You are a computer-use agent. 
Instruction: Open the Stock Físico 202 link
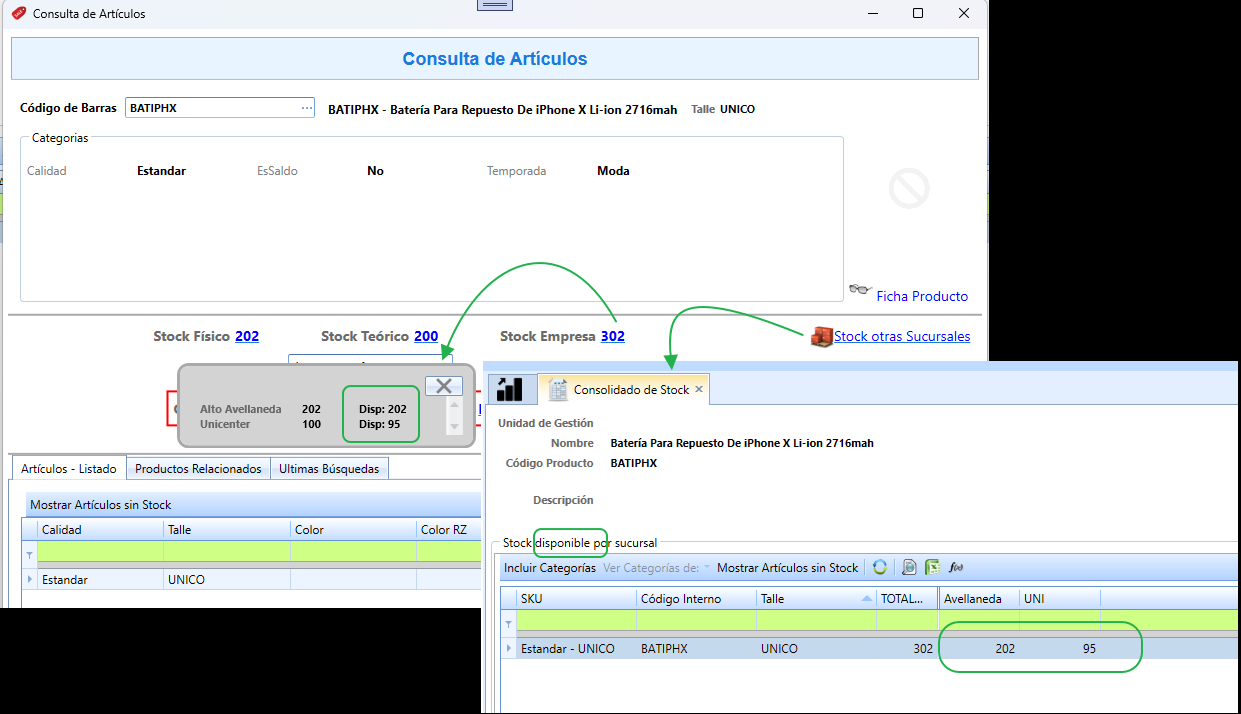247,336
